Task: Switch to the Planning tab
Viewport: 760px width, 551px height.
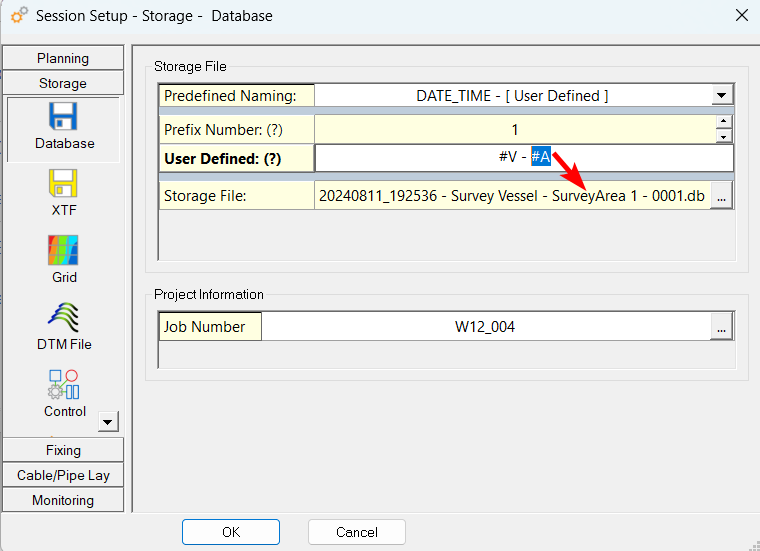Action: click(x=63, y=58)
